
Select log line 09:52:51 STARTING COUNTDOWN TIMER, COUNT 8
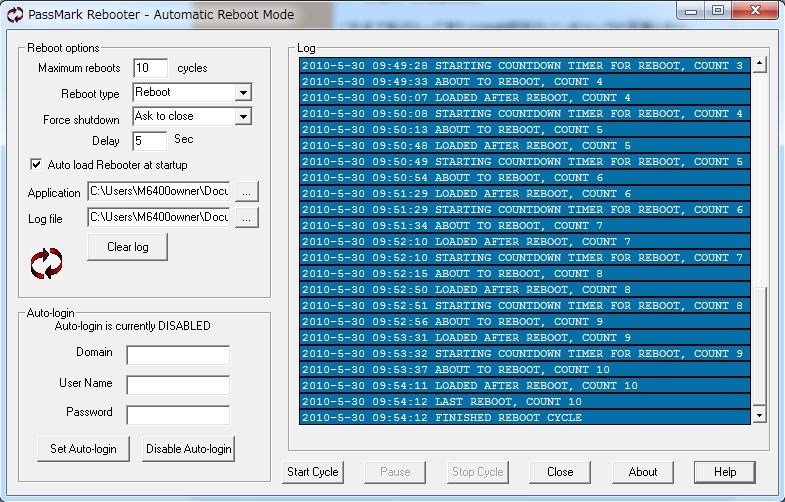(x=525, y=306)
